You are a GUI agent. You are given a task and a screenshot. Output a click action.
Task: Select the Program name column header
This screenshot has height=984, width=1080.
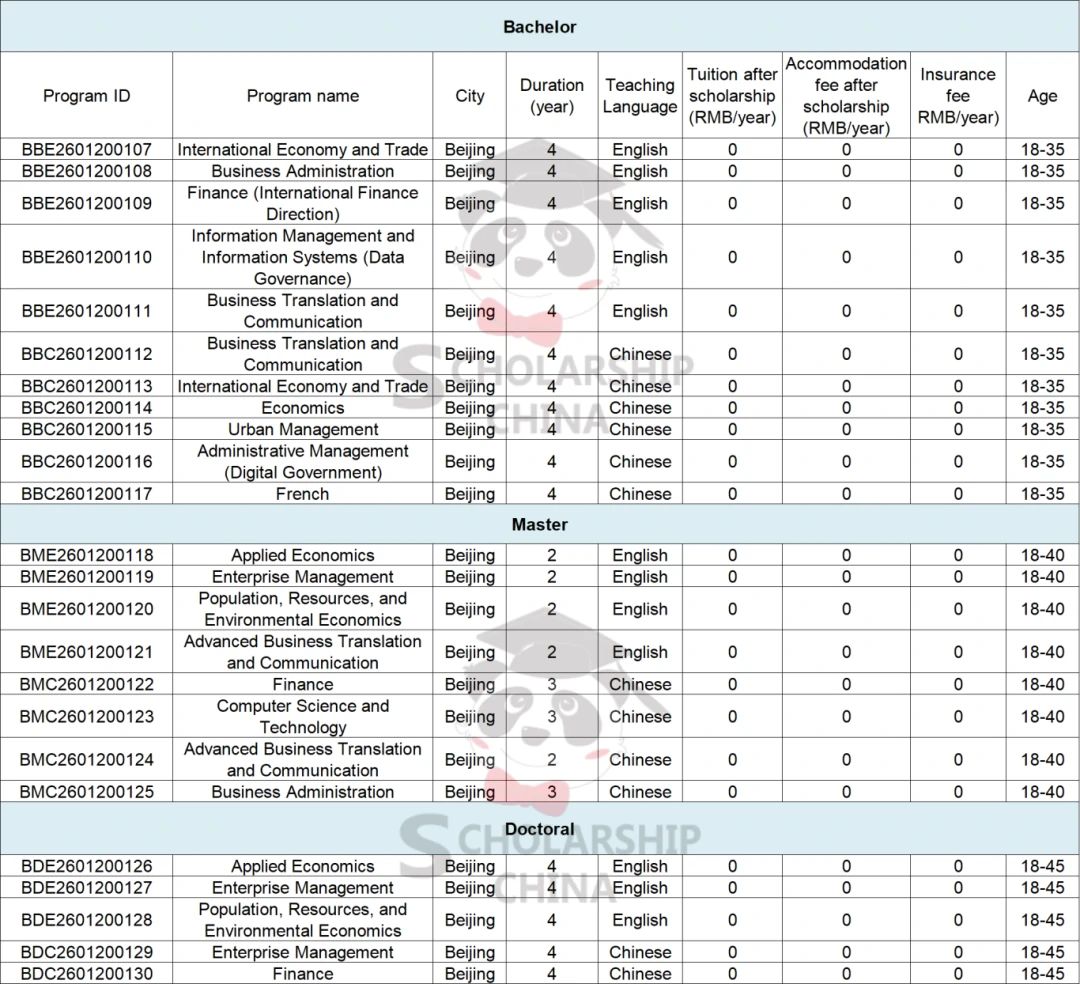click(302, 96)
